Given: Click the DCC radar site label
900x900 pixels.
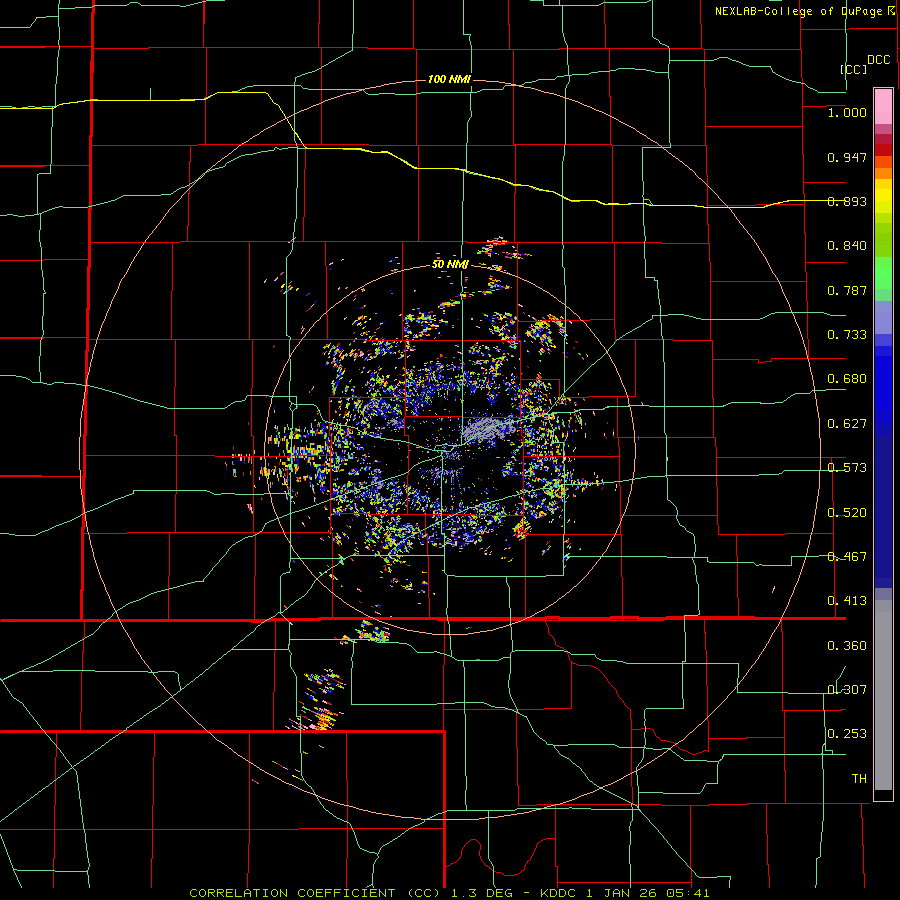Looking at the screenshot, I should pyautogui.click(x=878, y=60).
